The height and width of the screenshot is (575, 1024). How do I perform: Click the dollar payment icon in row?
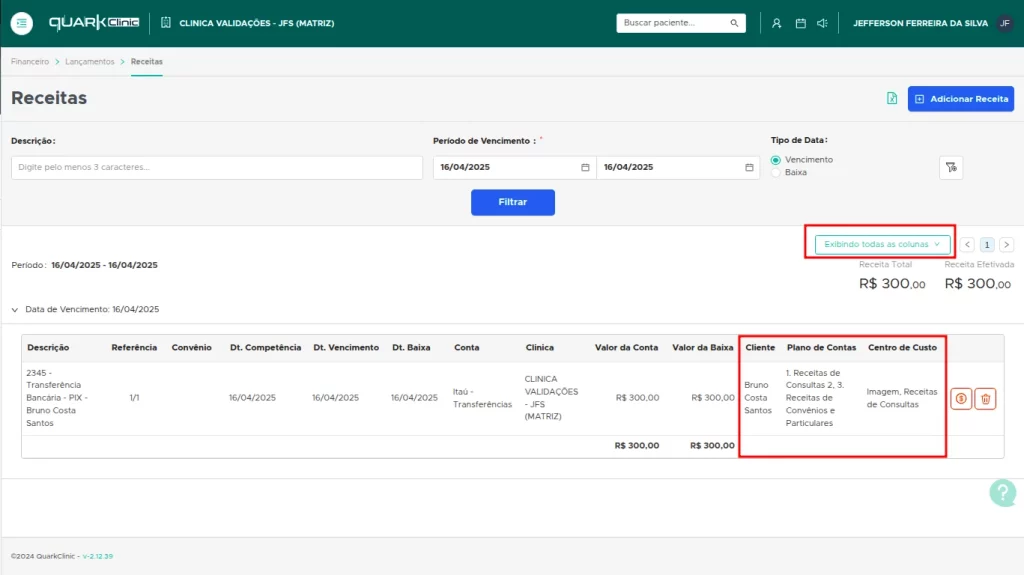pos(961,399)
